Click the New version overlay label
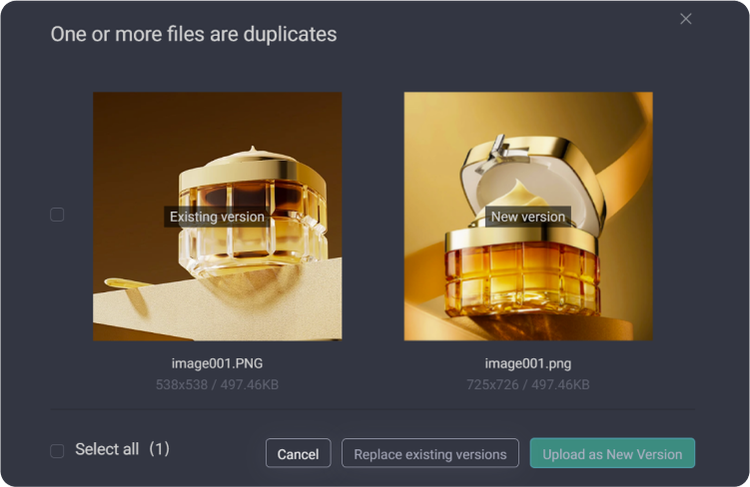 point(528,217)
